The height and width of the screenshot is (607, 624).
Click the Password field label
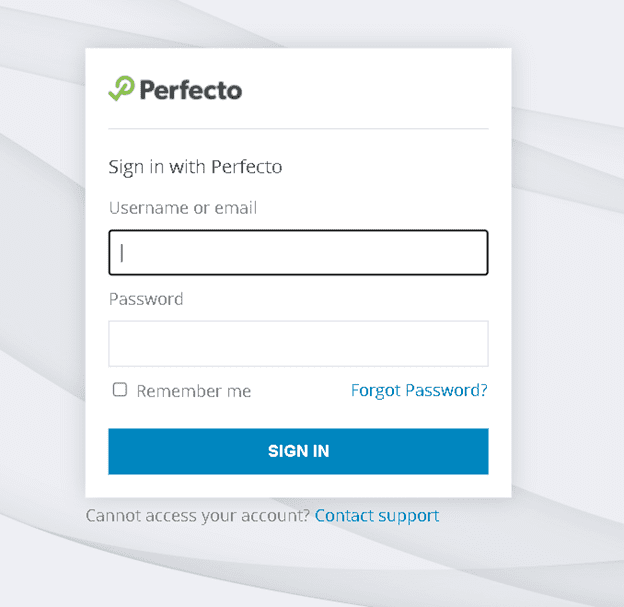click(146, 299)
